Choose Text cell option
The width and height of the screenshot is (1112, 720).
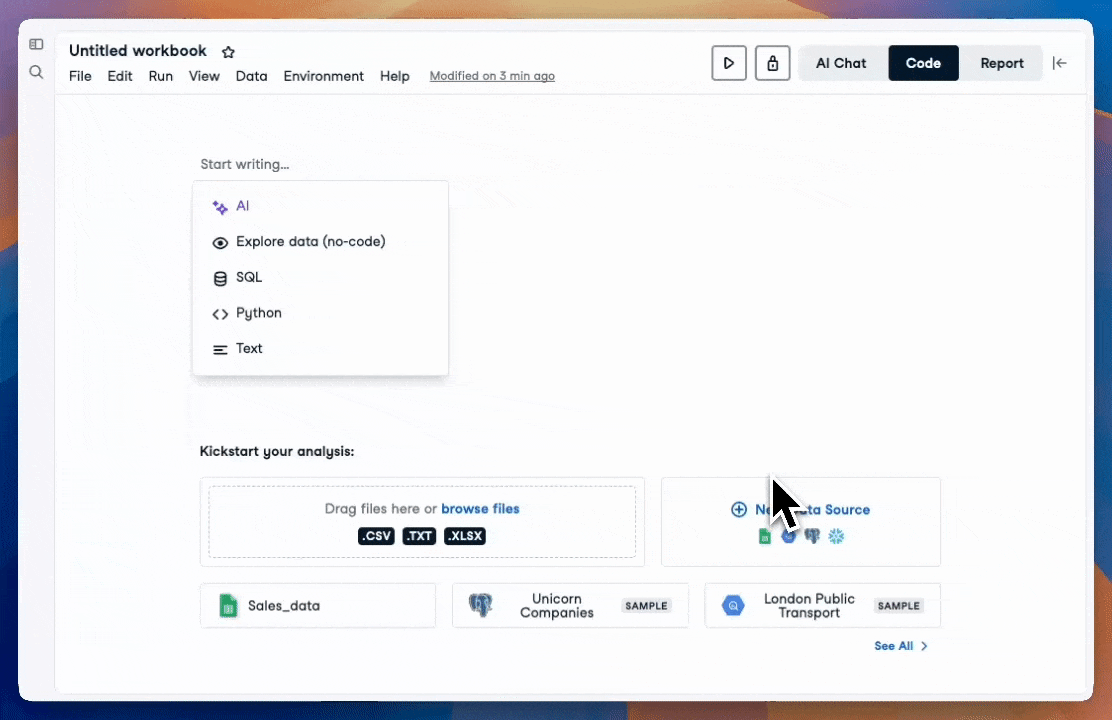(320, 348)
